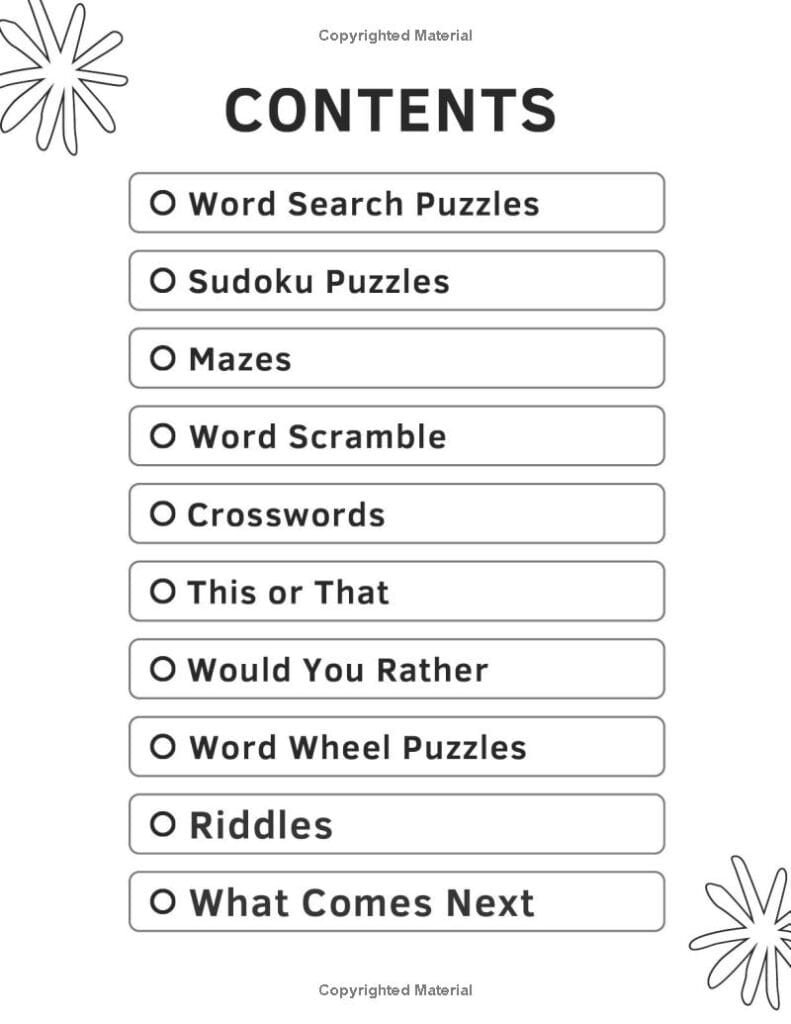Select the circle beside Sudoku Puzzles
The image size is (791, 1024).
tap(163, 281)
